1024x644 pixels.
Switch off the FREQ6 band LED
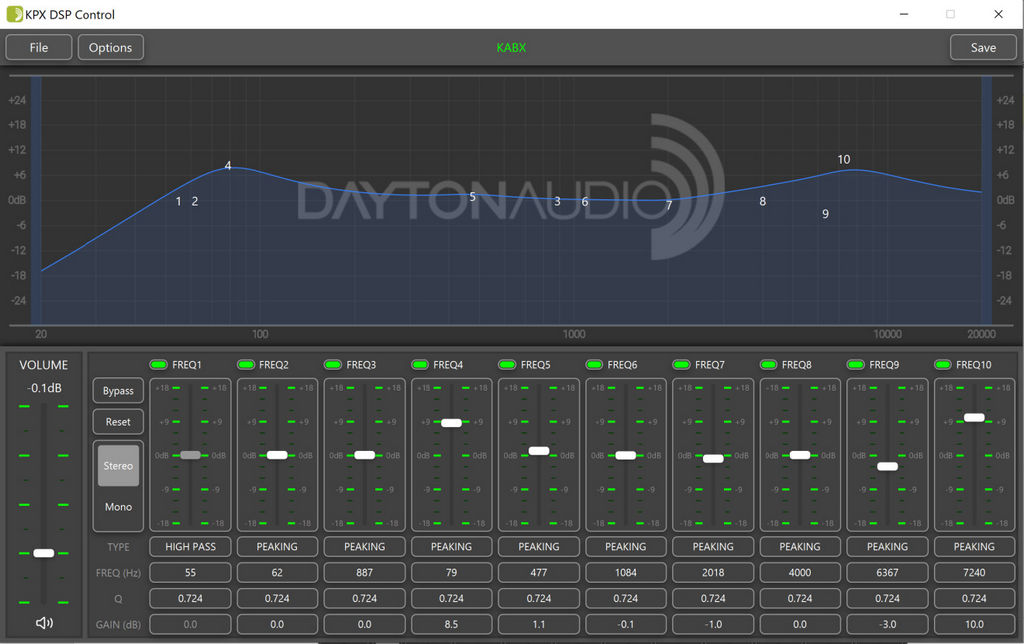(x=594, y=364)
